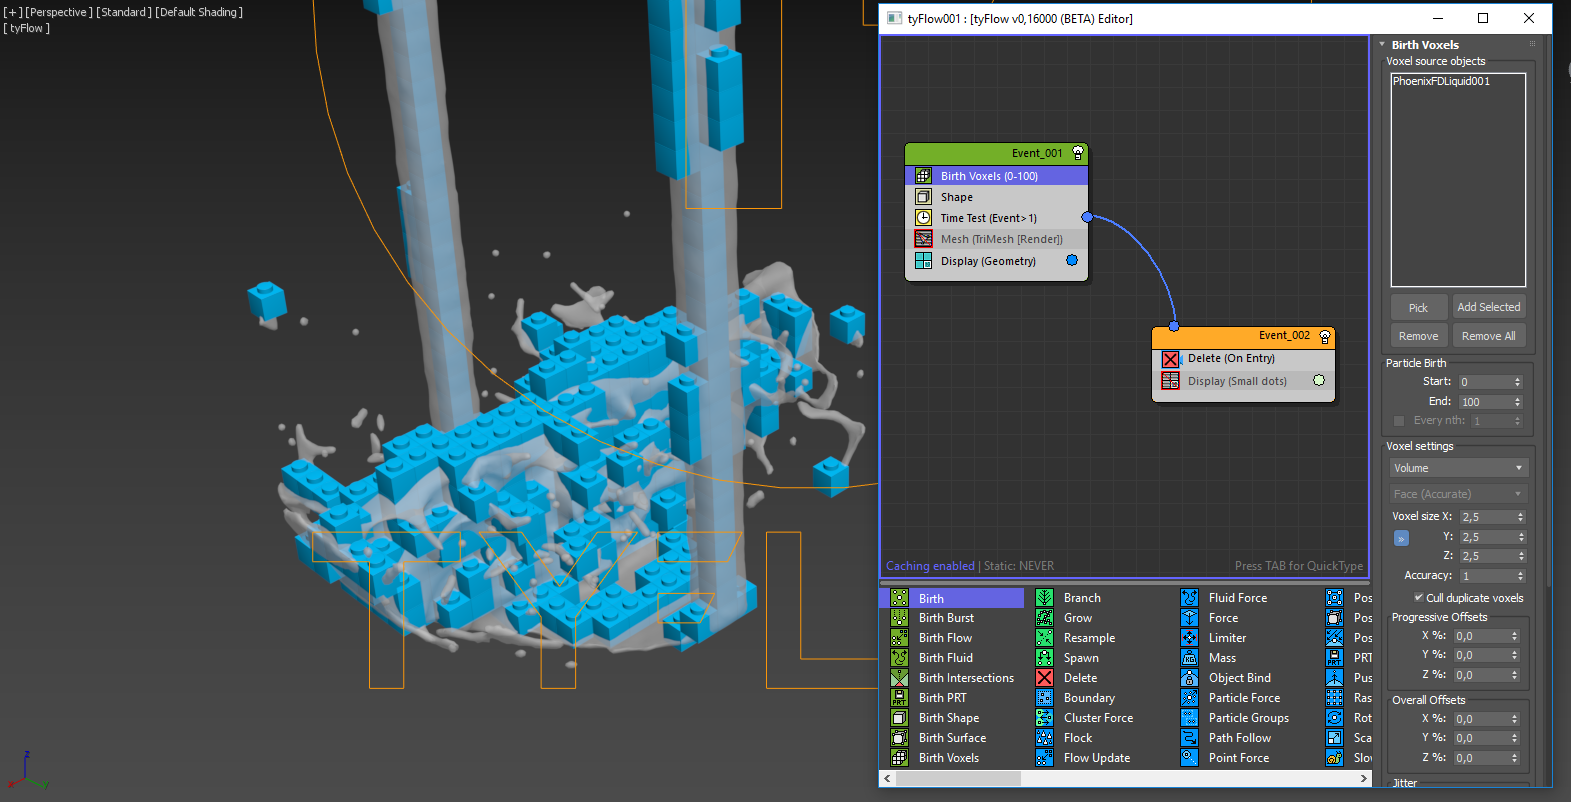This screenshot has height=802, width=1571.
Task: Click the Fluid Force operator icon
Action: [1189, 598]
